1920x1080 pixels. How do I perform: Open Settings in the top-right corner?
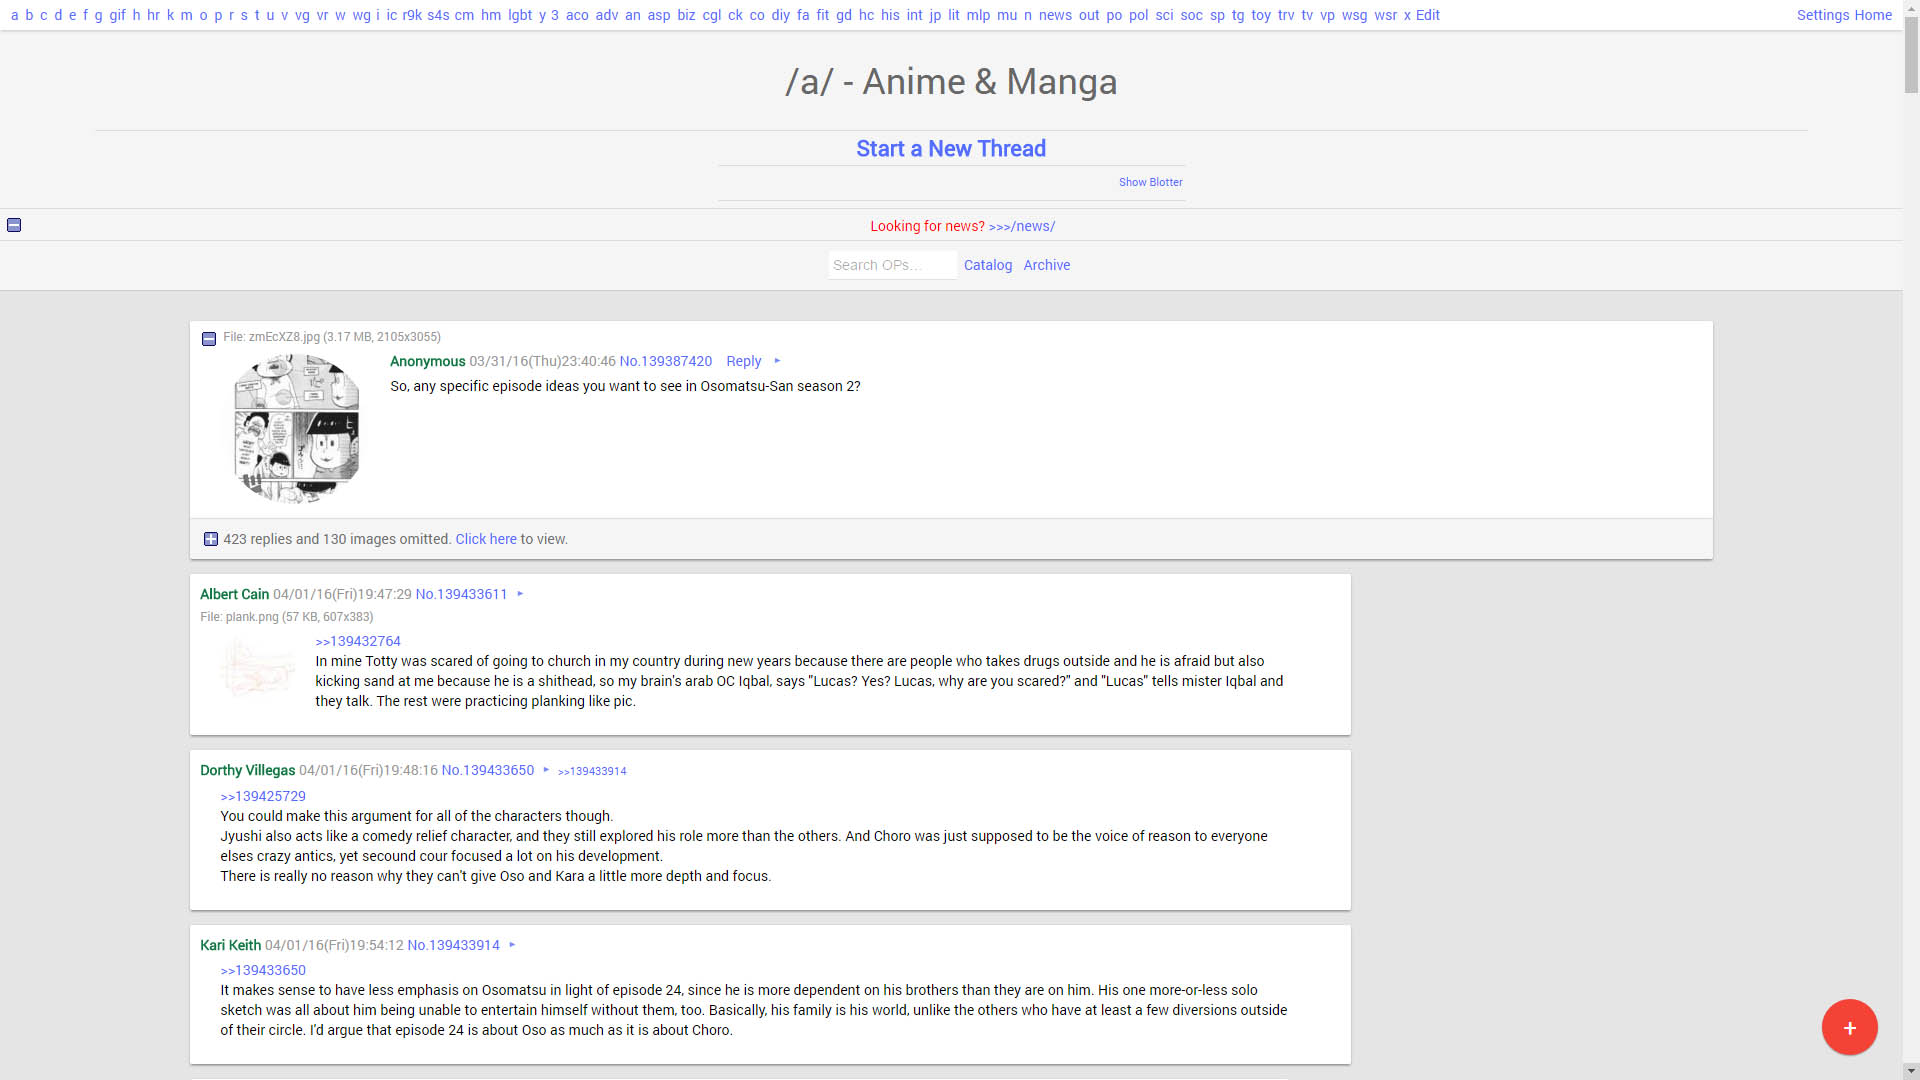click(1820, 15)
